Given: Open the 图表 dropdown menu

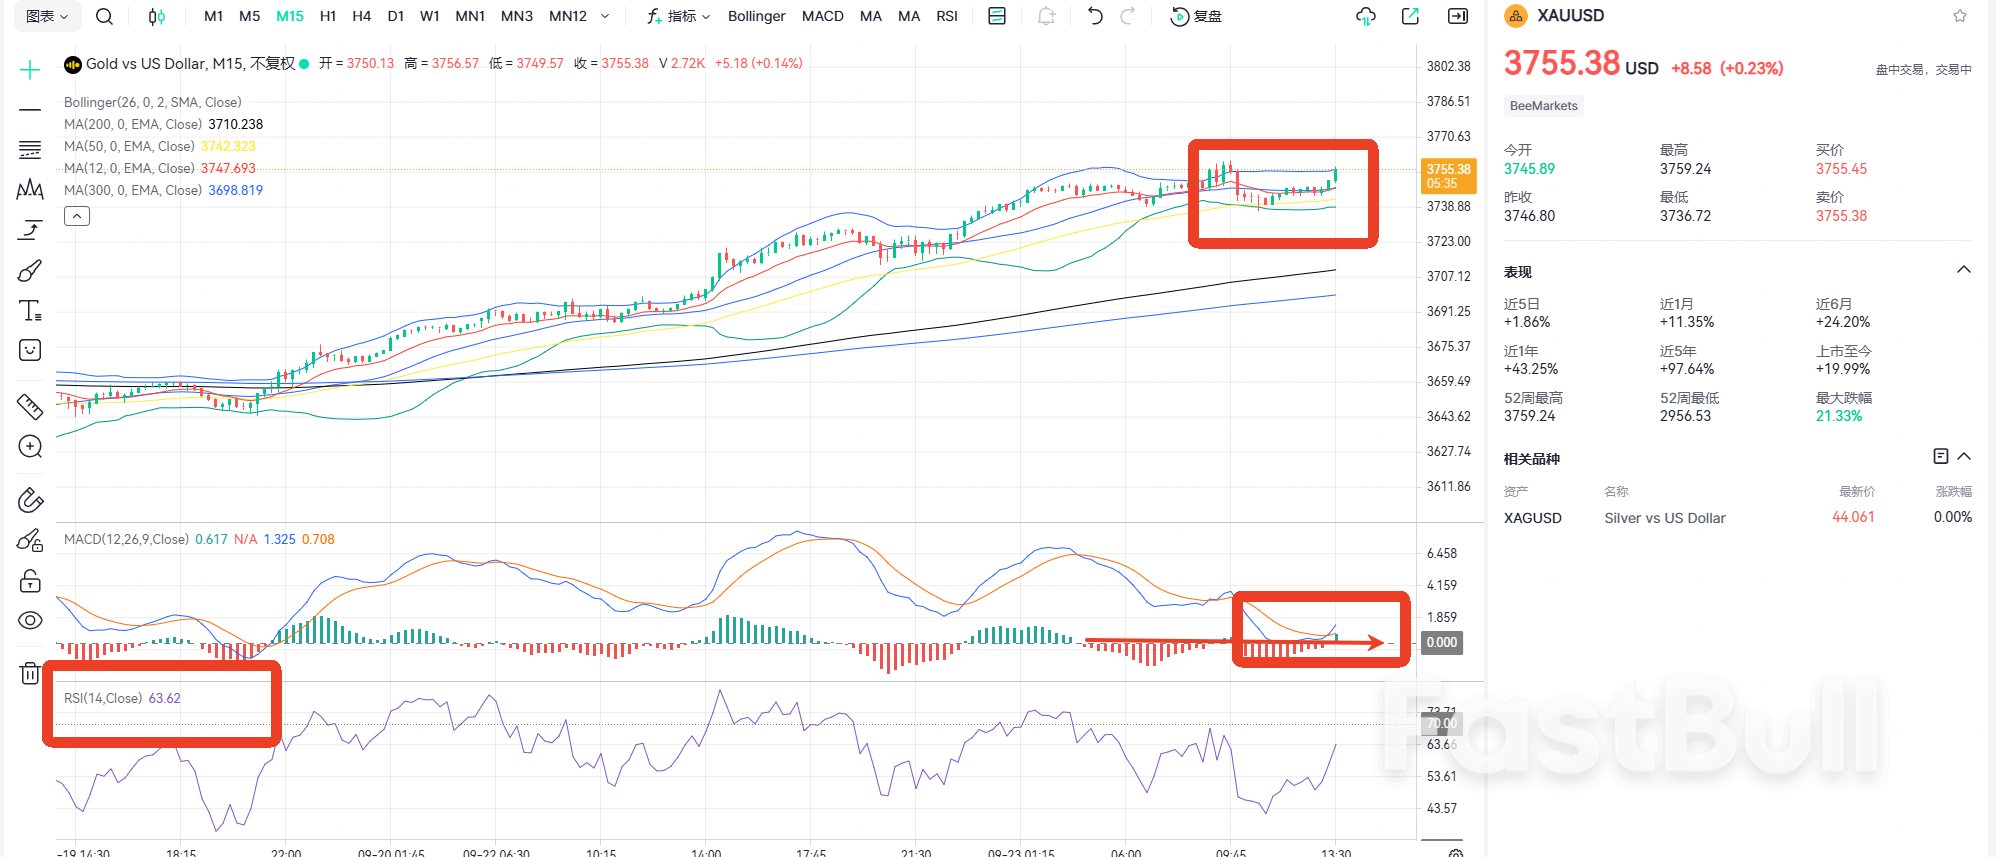Looking at the screenshot, I should click(x=47, y=16).
